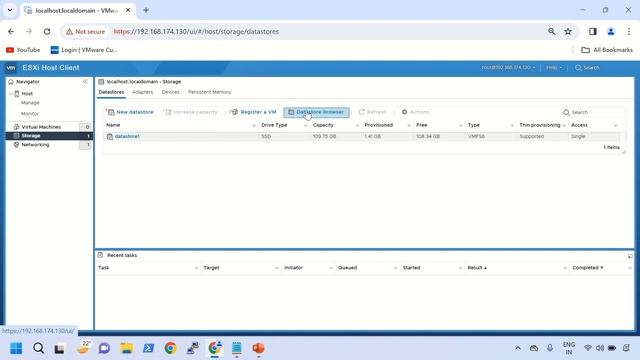640x360 pixels.
Task: Open the Task column dropdown
Action: click(x=196, y=268)
